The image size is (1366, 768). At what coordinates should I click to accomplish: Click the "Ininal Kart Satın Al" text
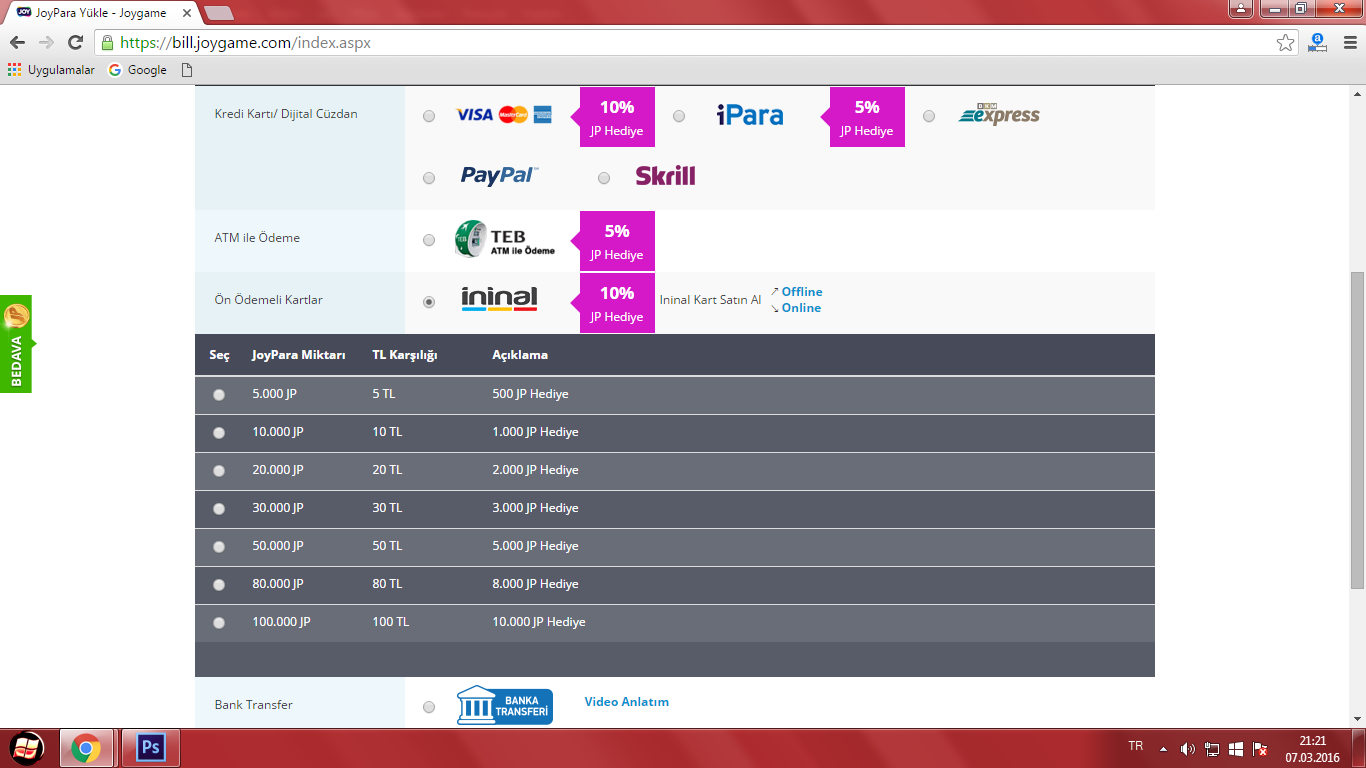point(710,300)
